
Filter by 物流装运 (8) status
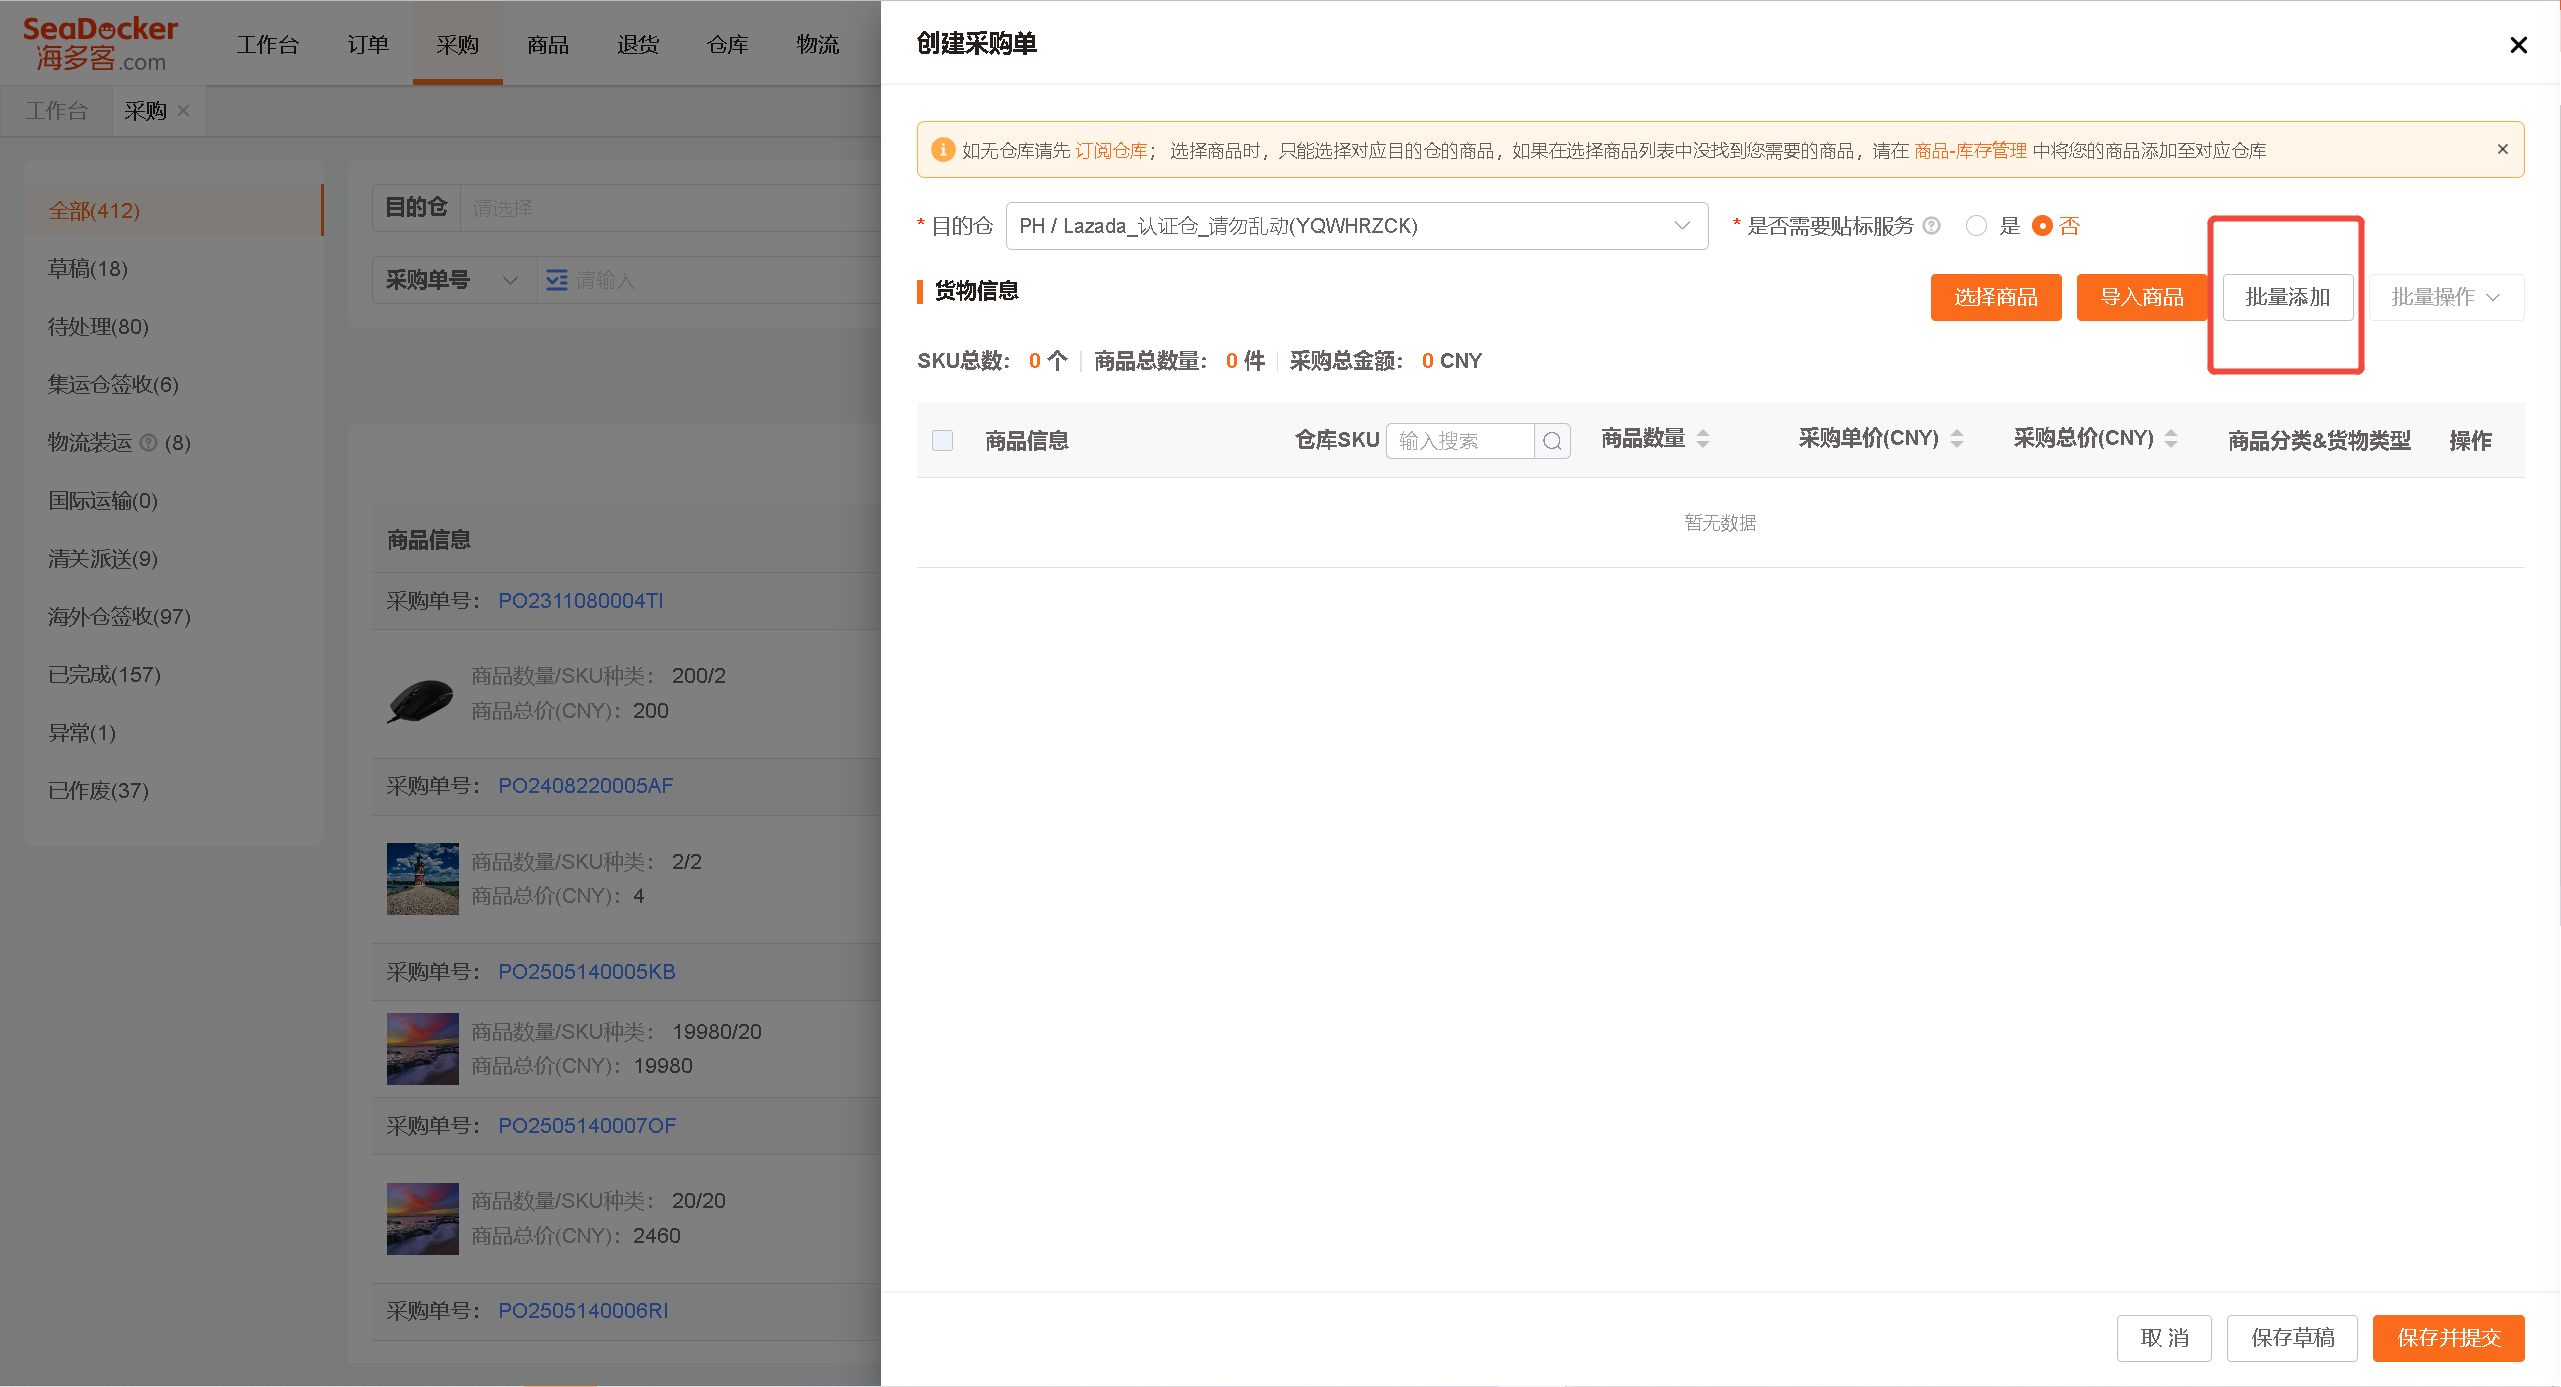[174, 443]
